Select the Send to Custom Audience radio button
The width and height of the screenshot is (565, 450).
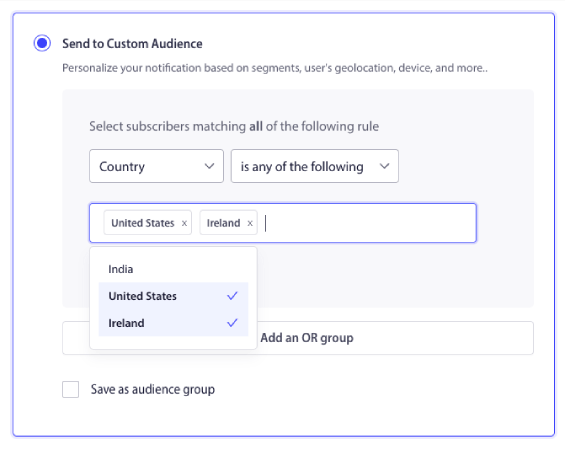[42, 43]
